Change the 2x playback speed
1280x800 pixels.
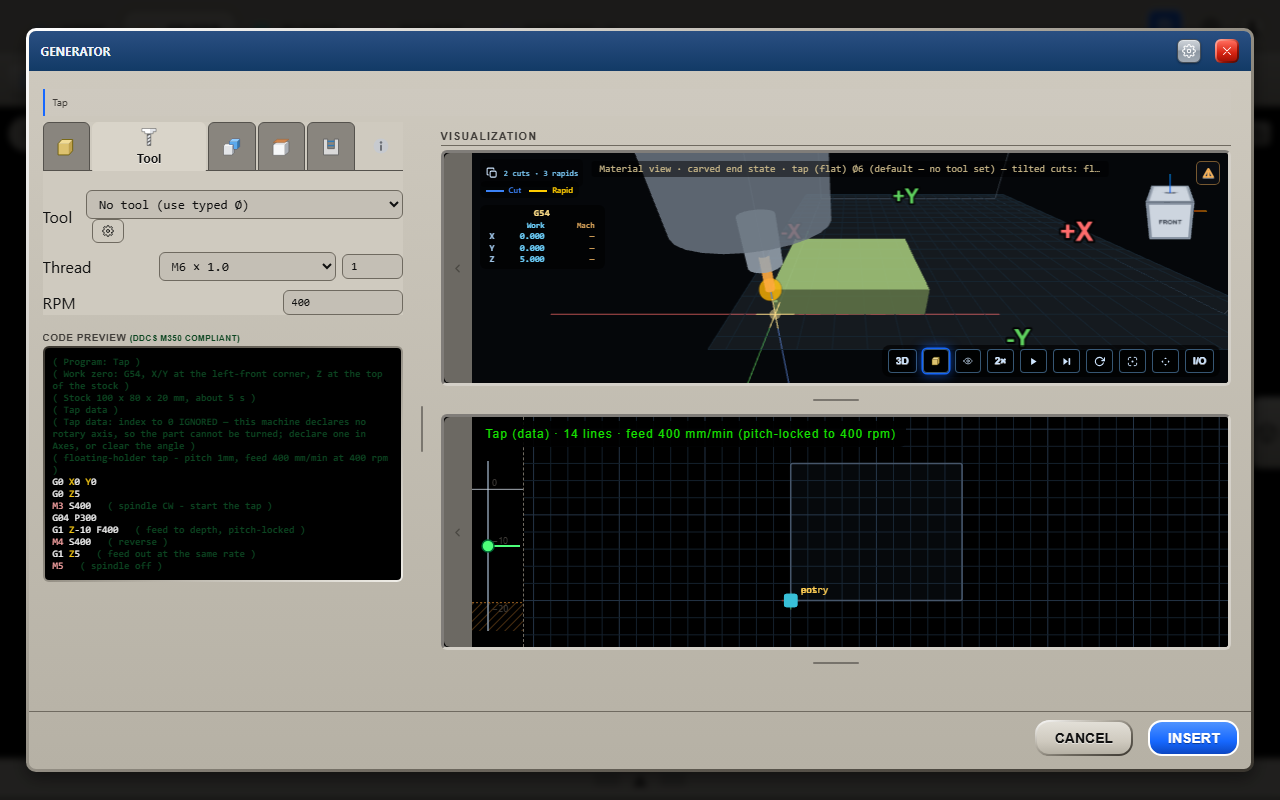[1000, 361]
